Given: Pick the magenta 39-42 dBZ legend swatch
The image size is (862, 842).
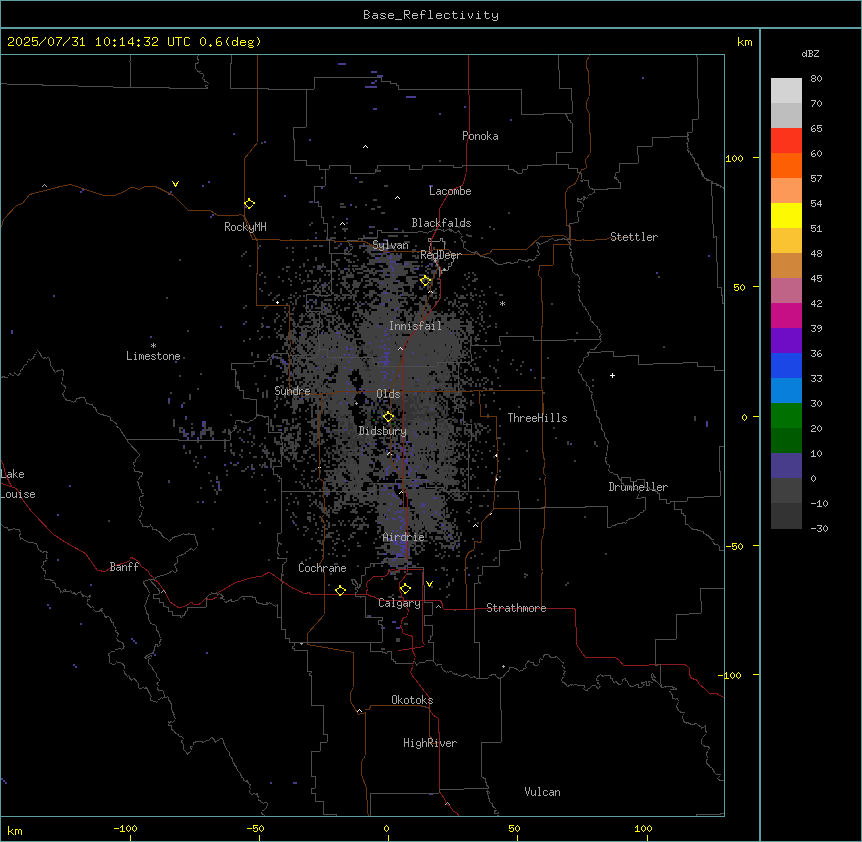Looking at the screenshot, I should [786, 315].
